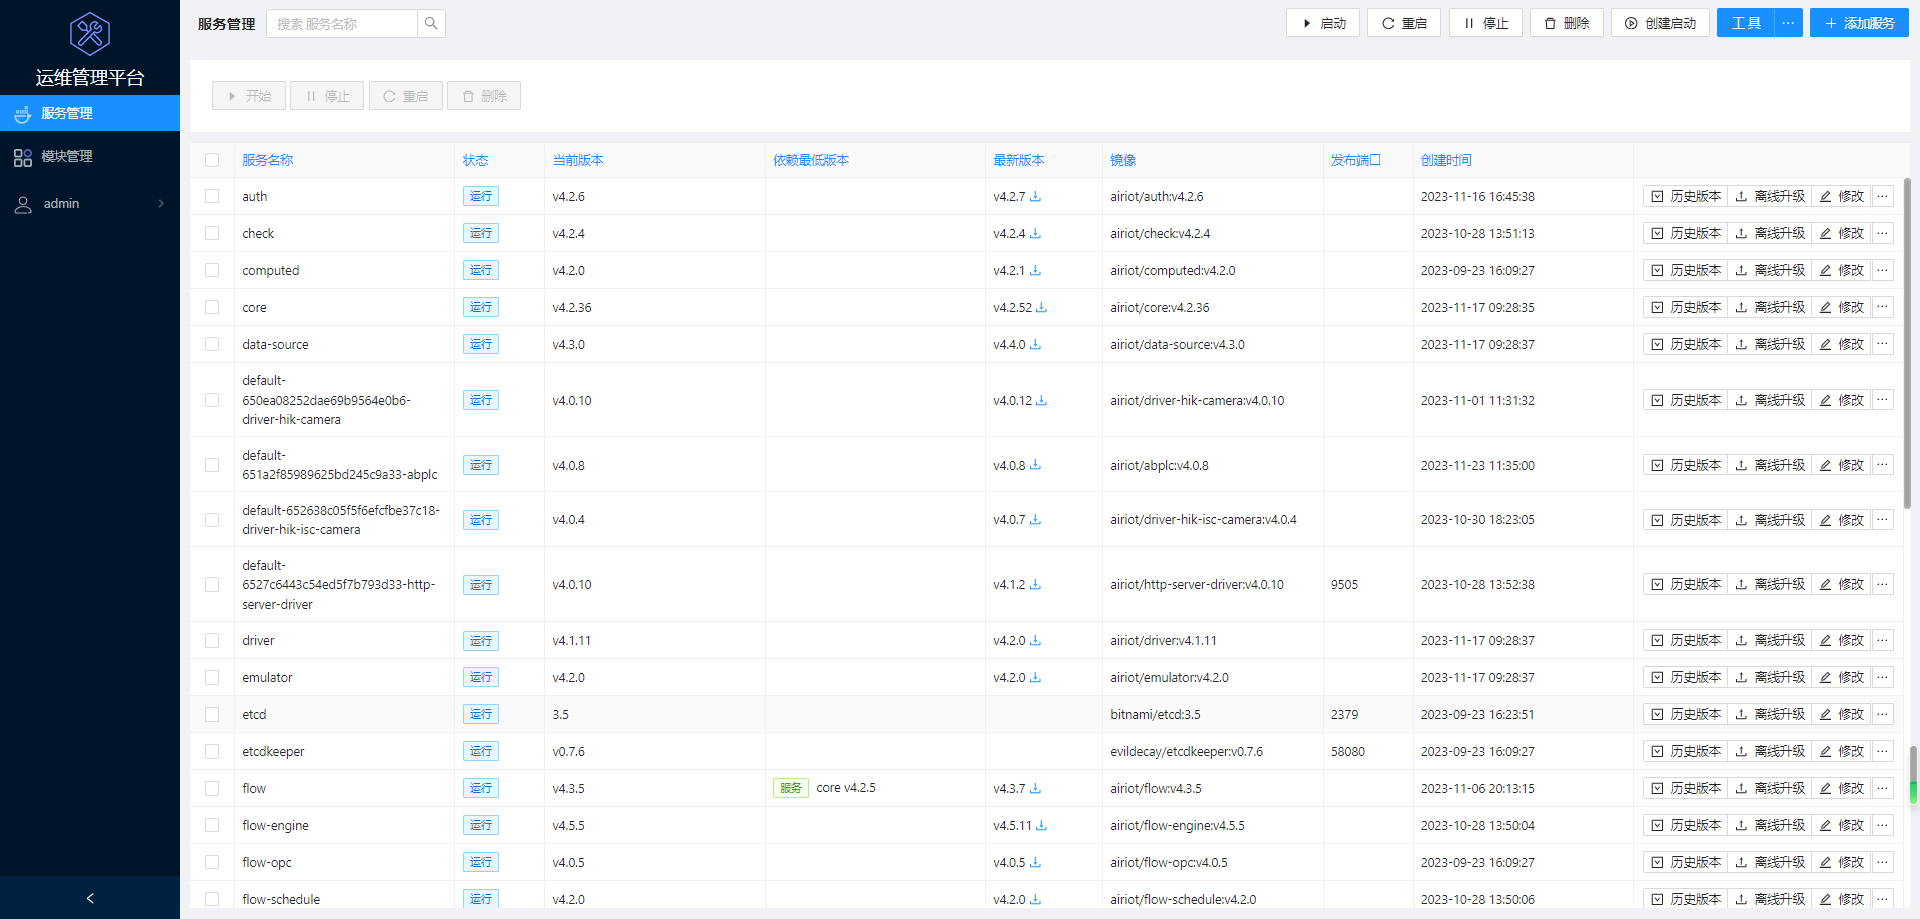Viewport: 1920px width, 919px height.
Task: Click the service name search field
Action: point(341,23)
